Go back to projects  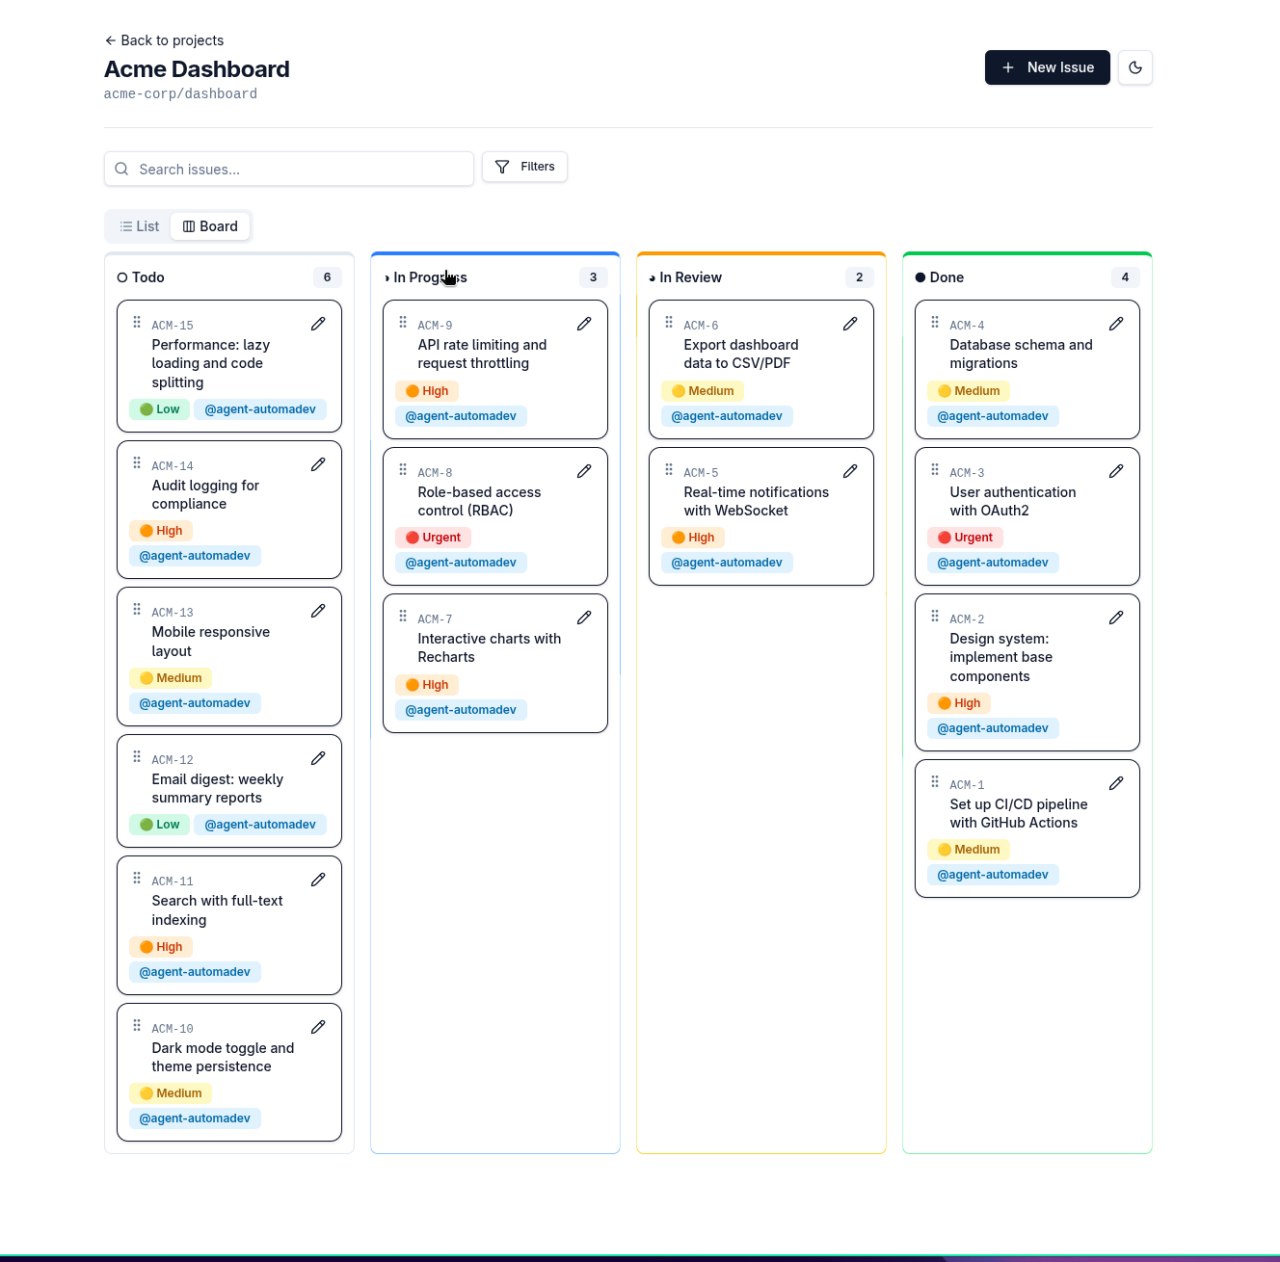coord(164,40)
